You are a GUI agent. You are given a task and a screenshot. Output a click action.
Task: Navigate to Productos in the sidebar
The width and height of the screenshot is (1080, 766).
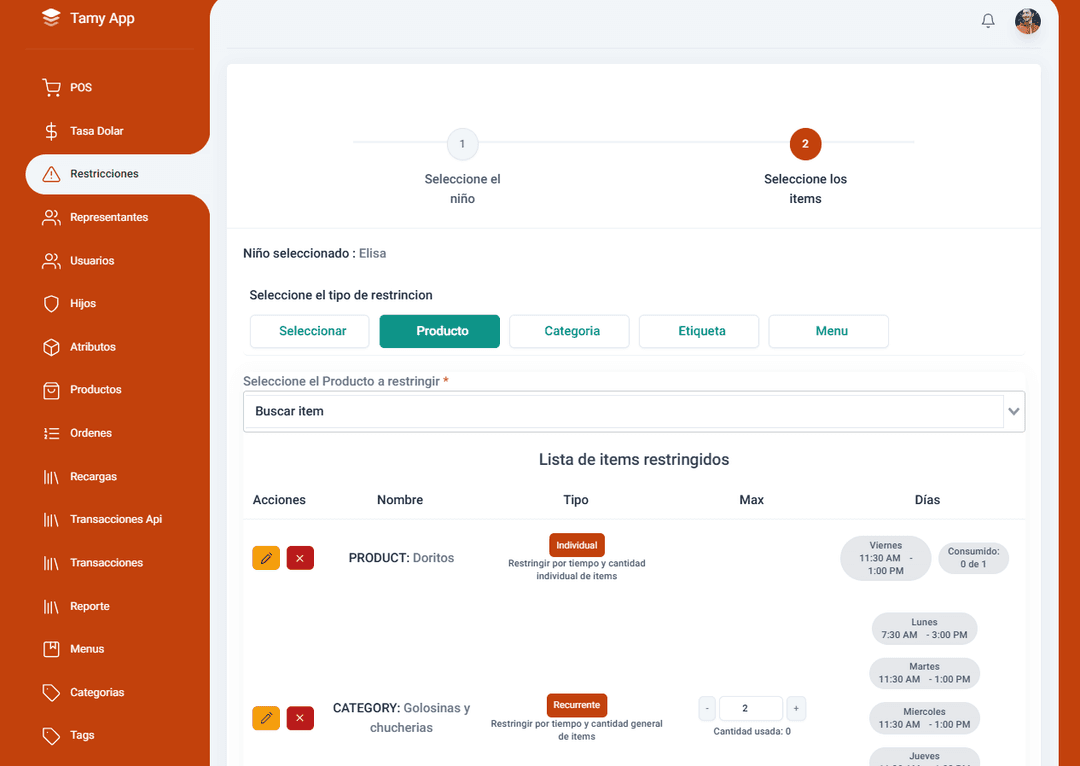tap(95, 390)
